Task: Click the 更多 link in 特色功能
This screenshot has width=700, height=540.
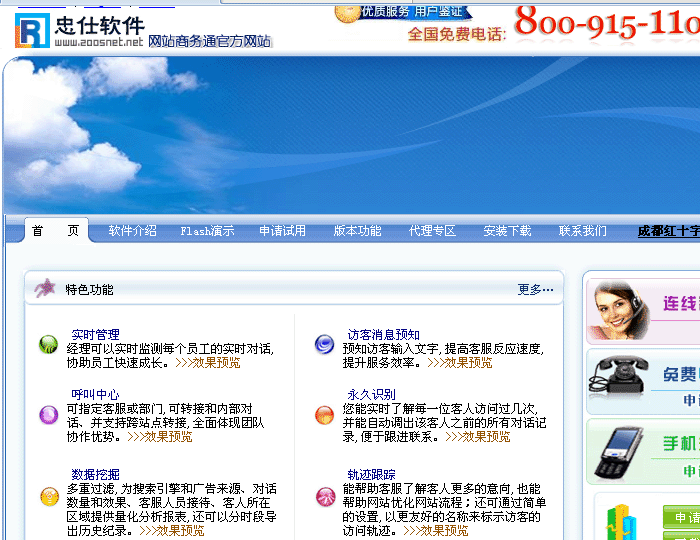Action: 535,290
